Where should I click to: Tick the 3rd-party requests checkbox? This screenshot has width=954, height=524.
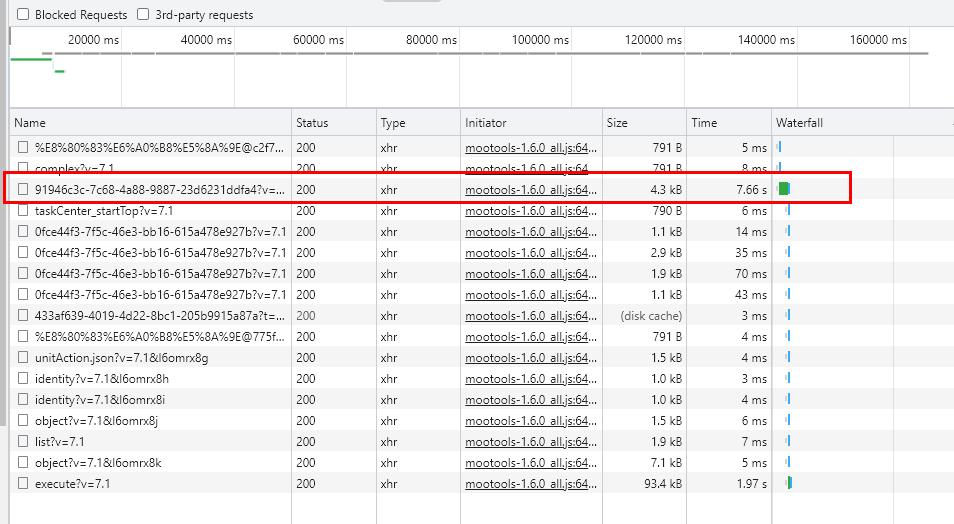click(x=143, y=15)
